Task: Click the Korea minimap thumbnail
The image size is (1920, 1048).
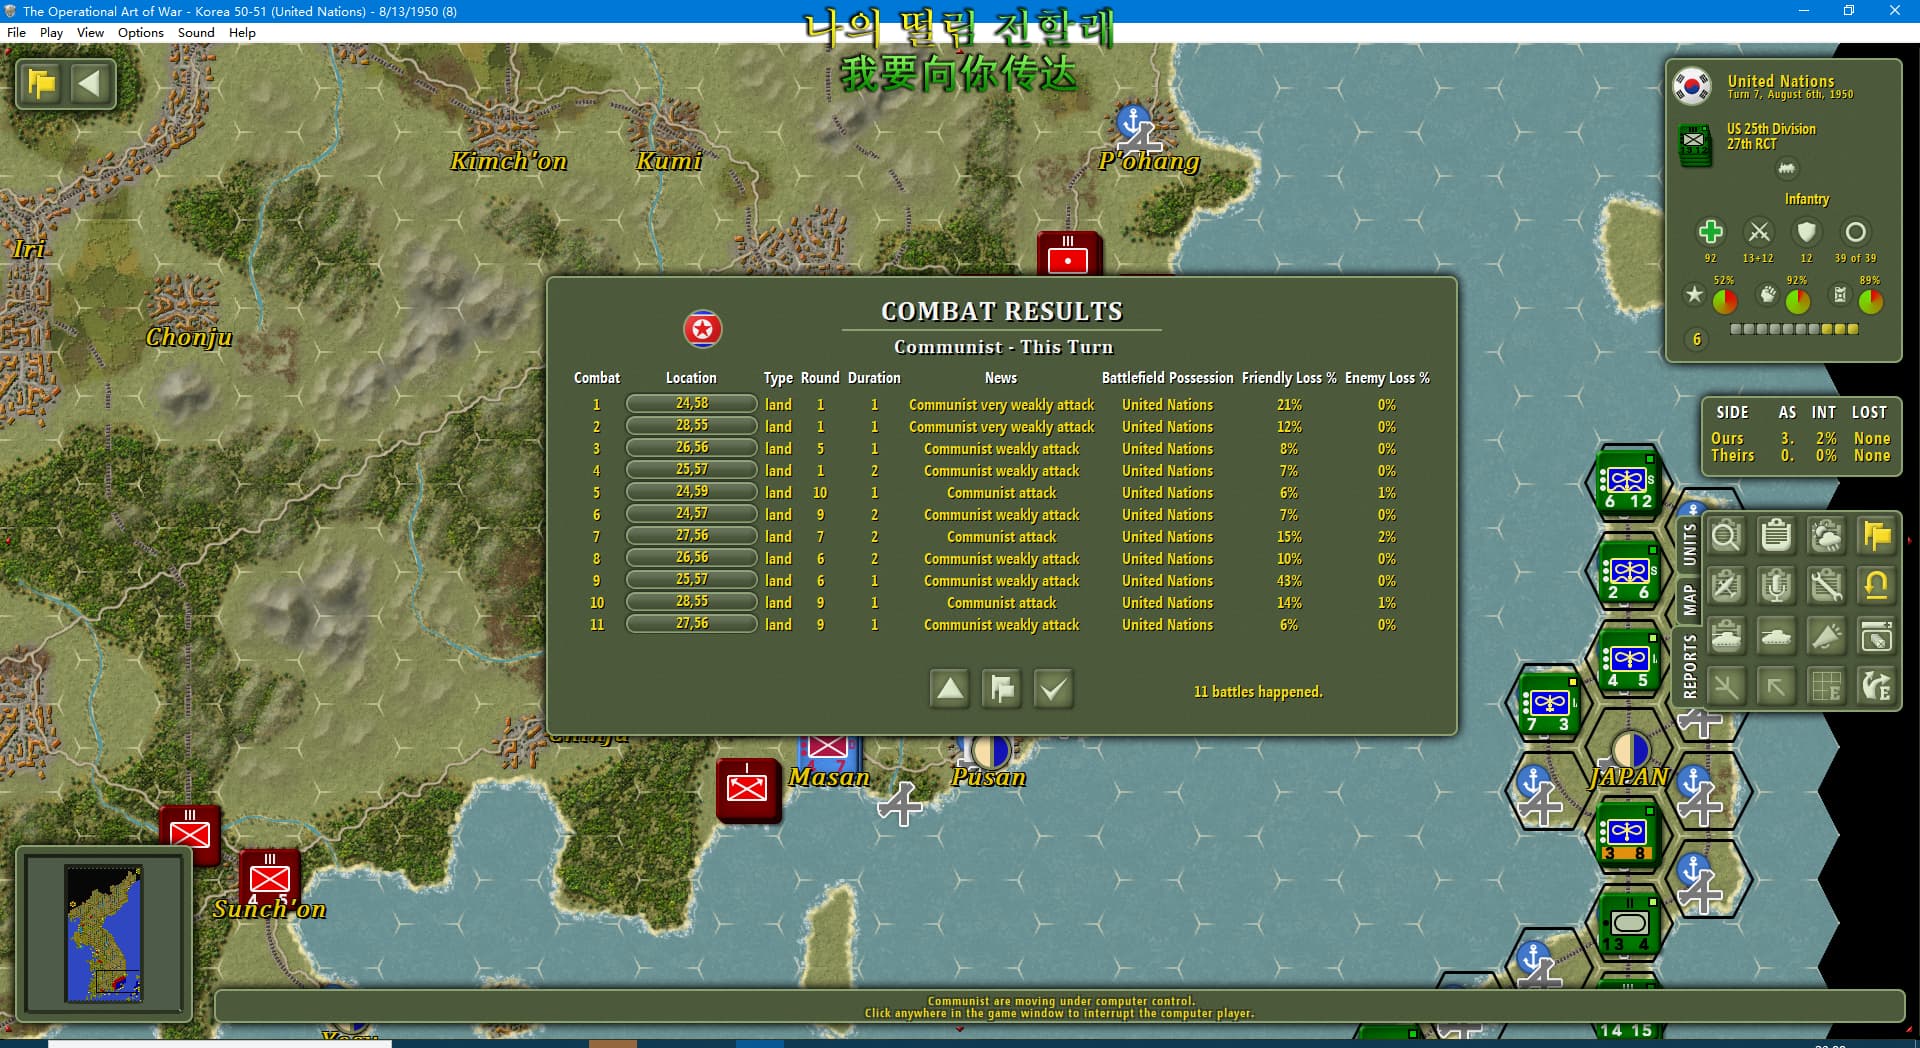Action: coord(104,934)
